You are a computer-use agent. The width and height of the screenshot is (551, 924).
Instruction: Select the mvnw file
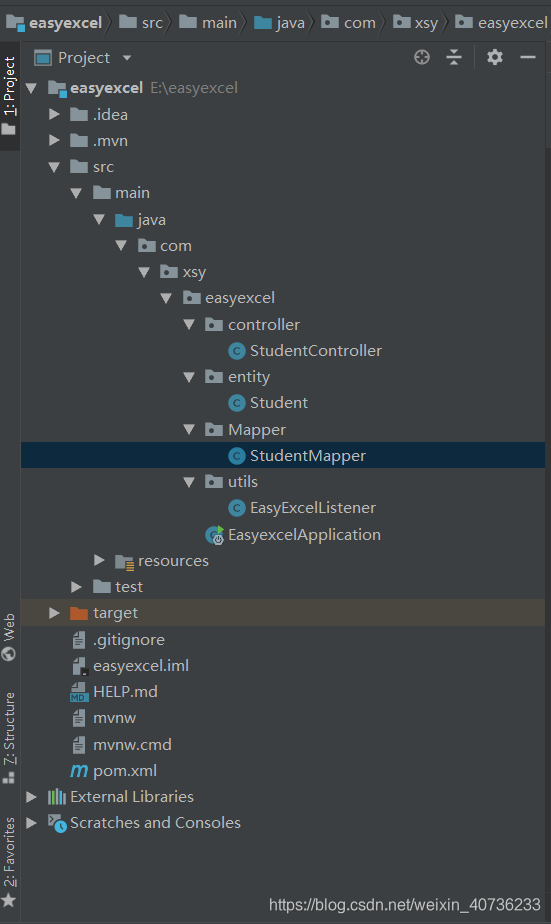[x=114, y=718]
